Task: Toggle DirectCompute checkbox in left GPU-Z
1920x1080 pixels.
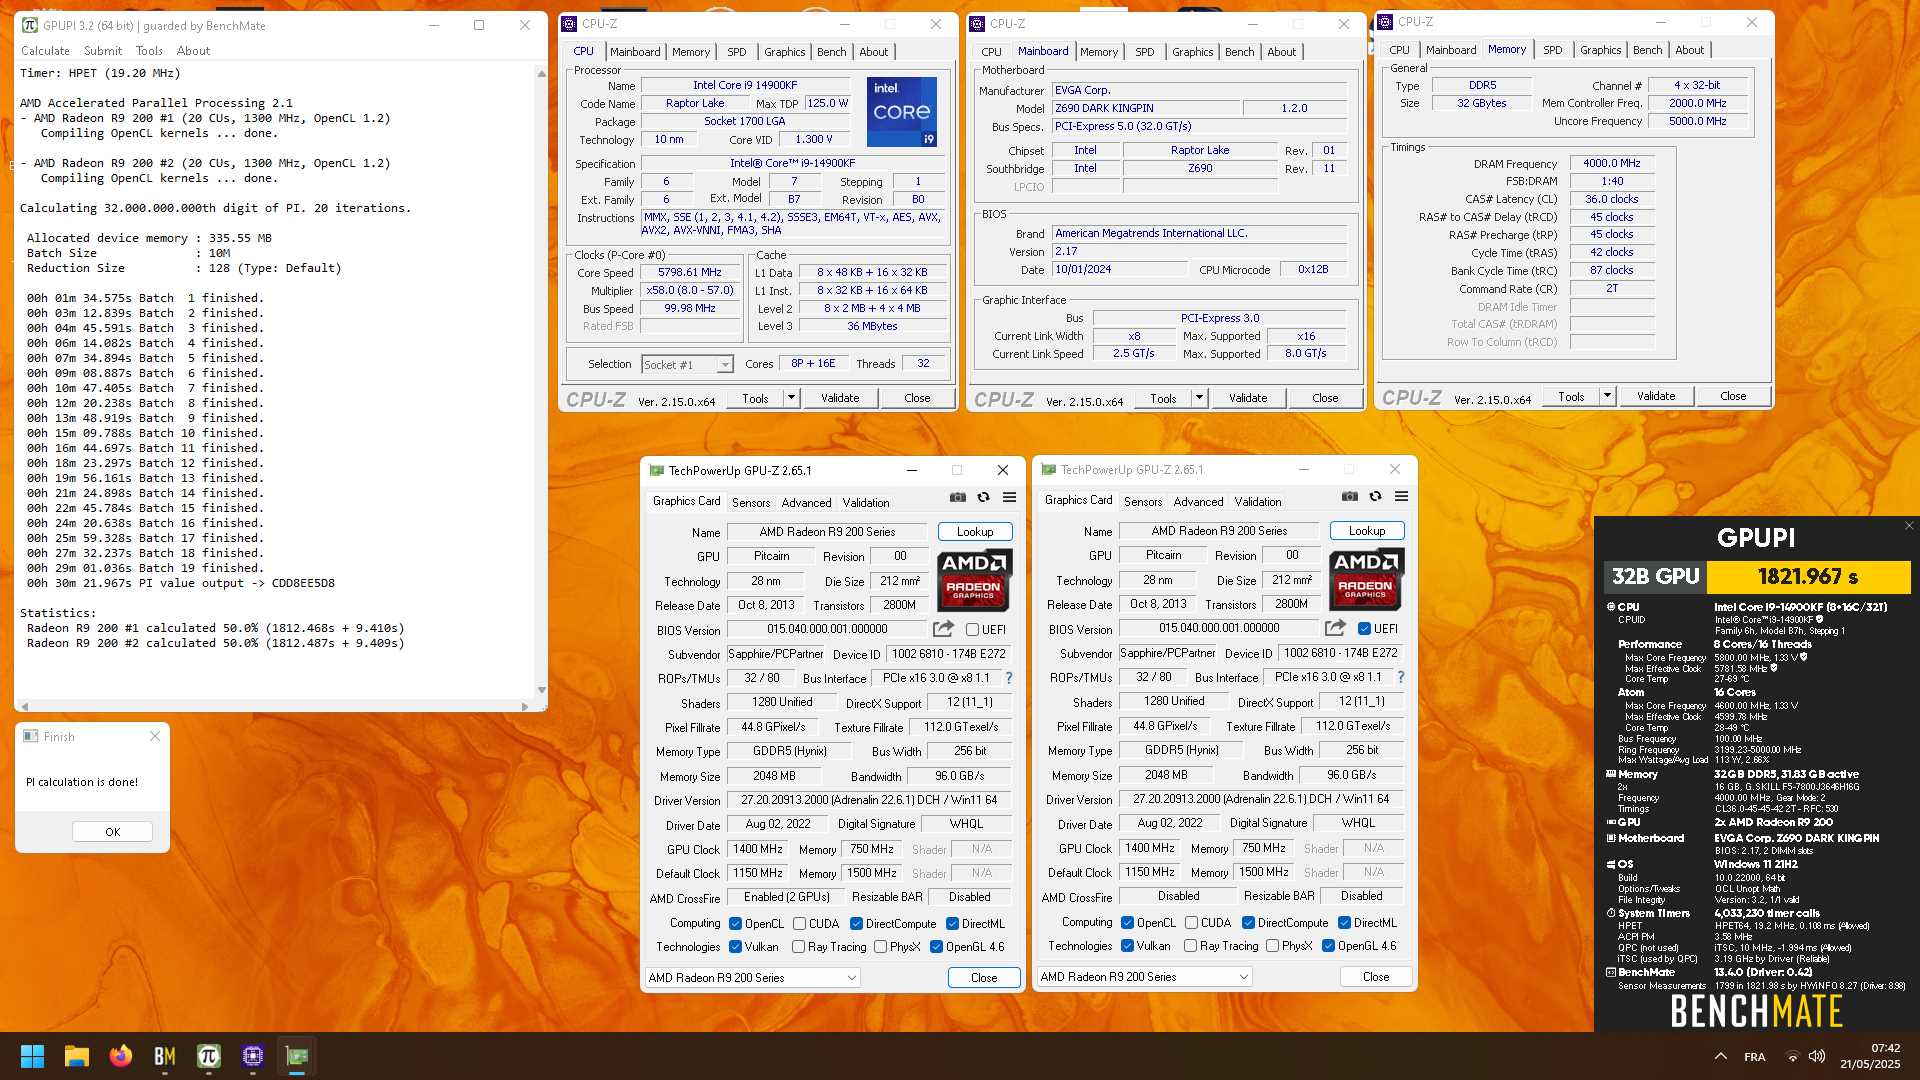Action: [x=857, y=924]
